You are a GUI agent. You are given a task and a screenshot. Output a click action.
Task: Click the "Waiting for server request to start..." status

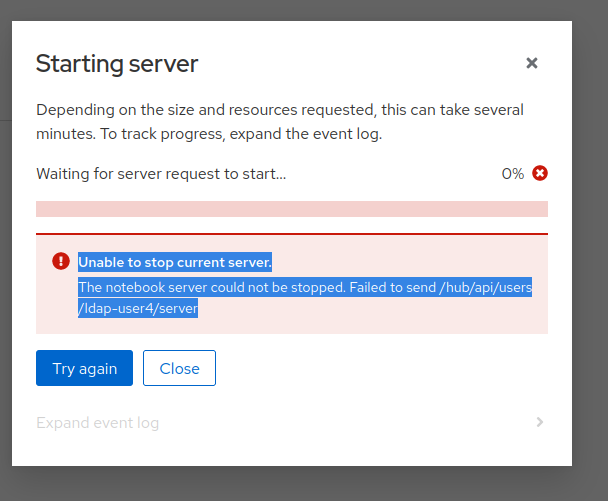coord(161,174)
